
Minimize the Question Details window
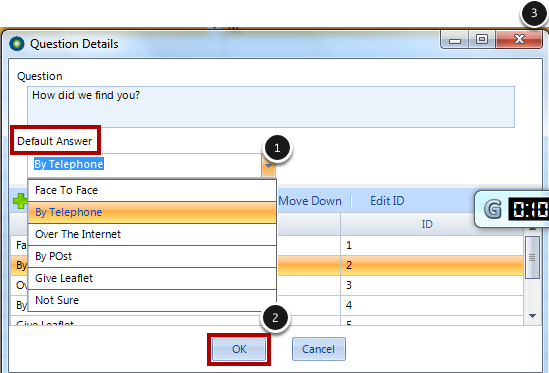tap(454, 40)
